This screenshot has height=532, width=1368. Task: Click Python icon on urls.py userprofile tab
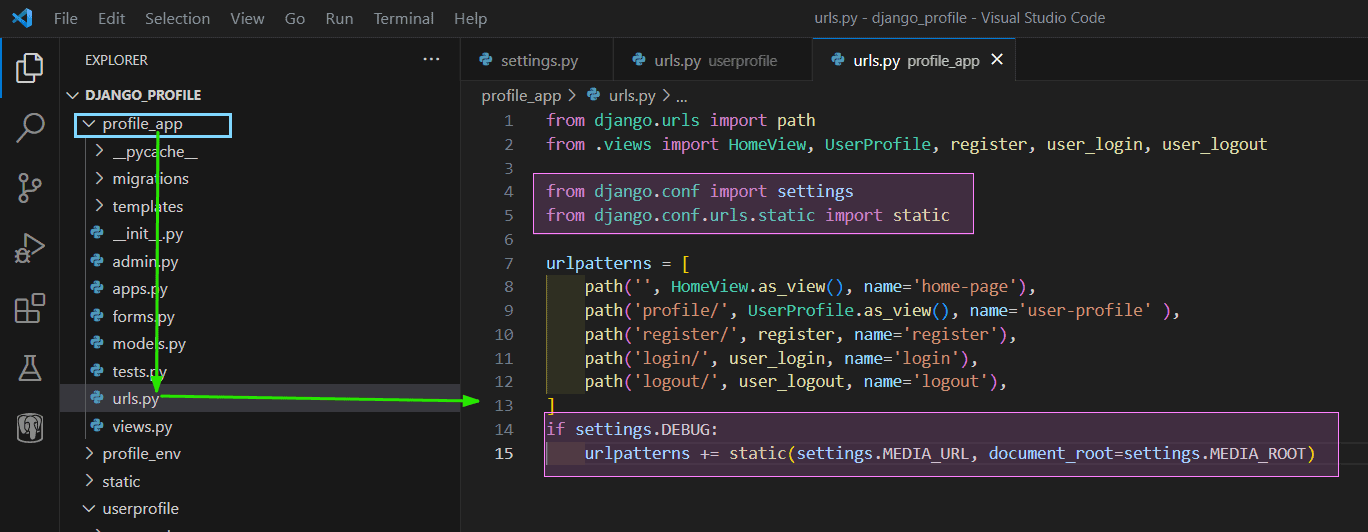click(640, 60)
